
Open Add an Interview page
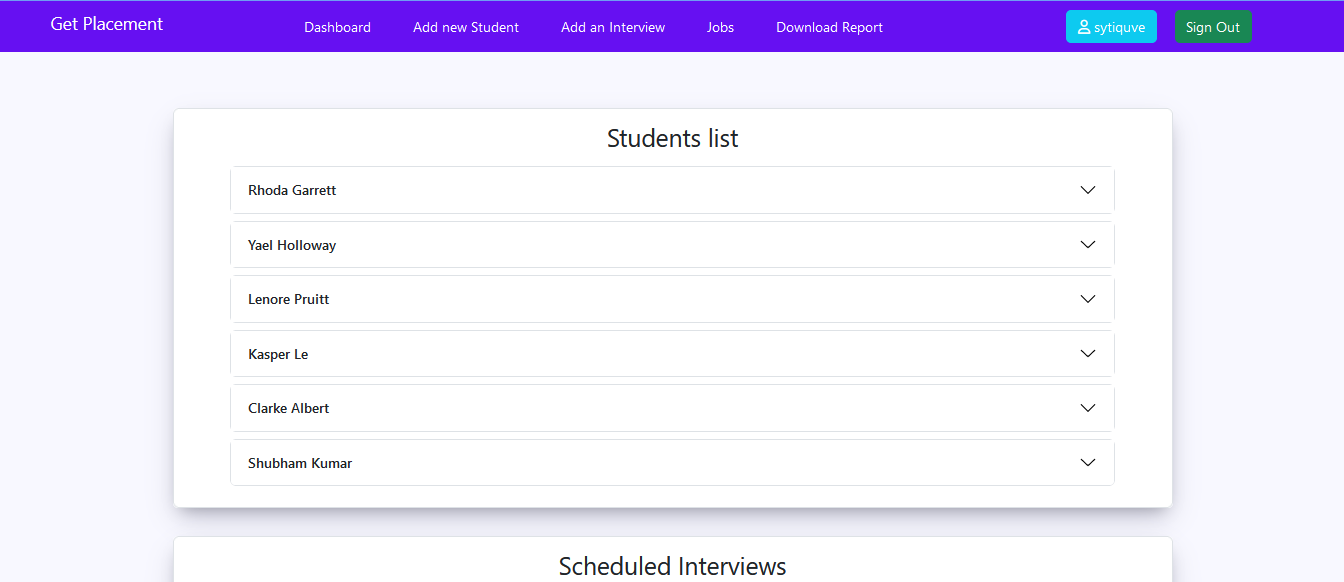[613, 27]
